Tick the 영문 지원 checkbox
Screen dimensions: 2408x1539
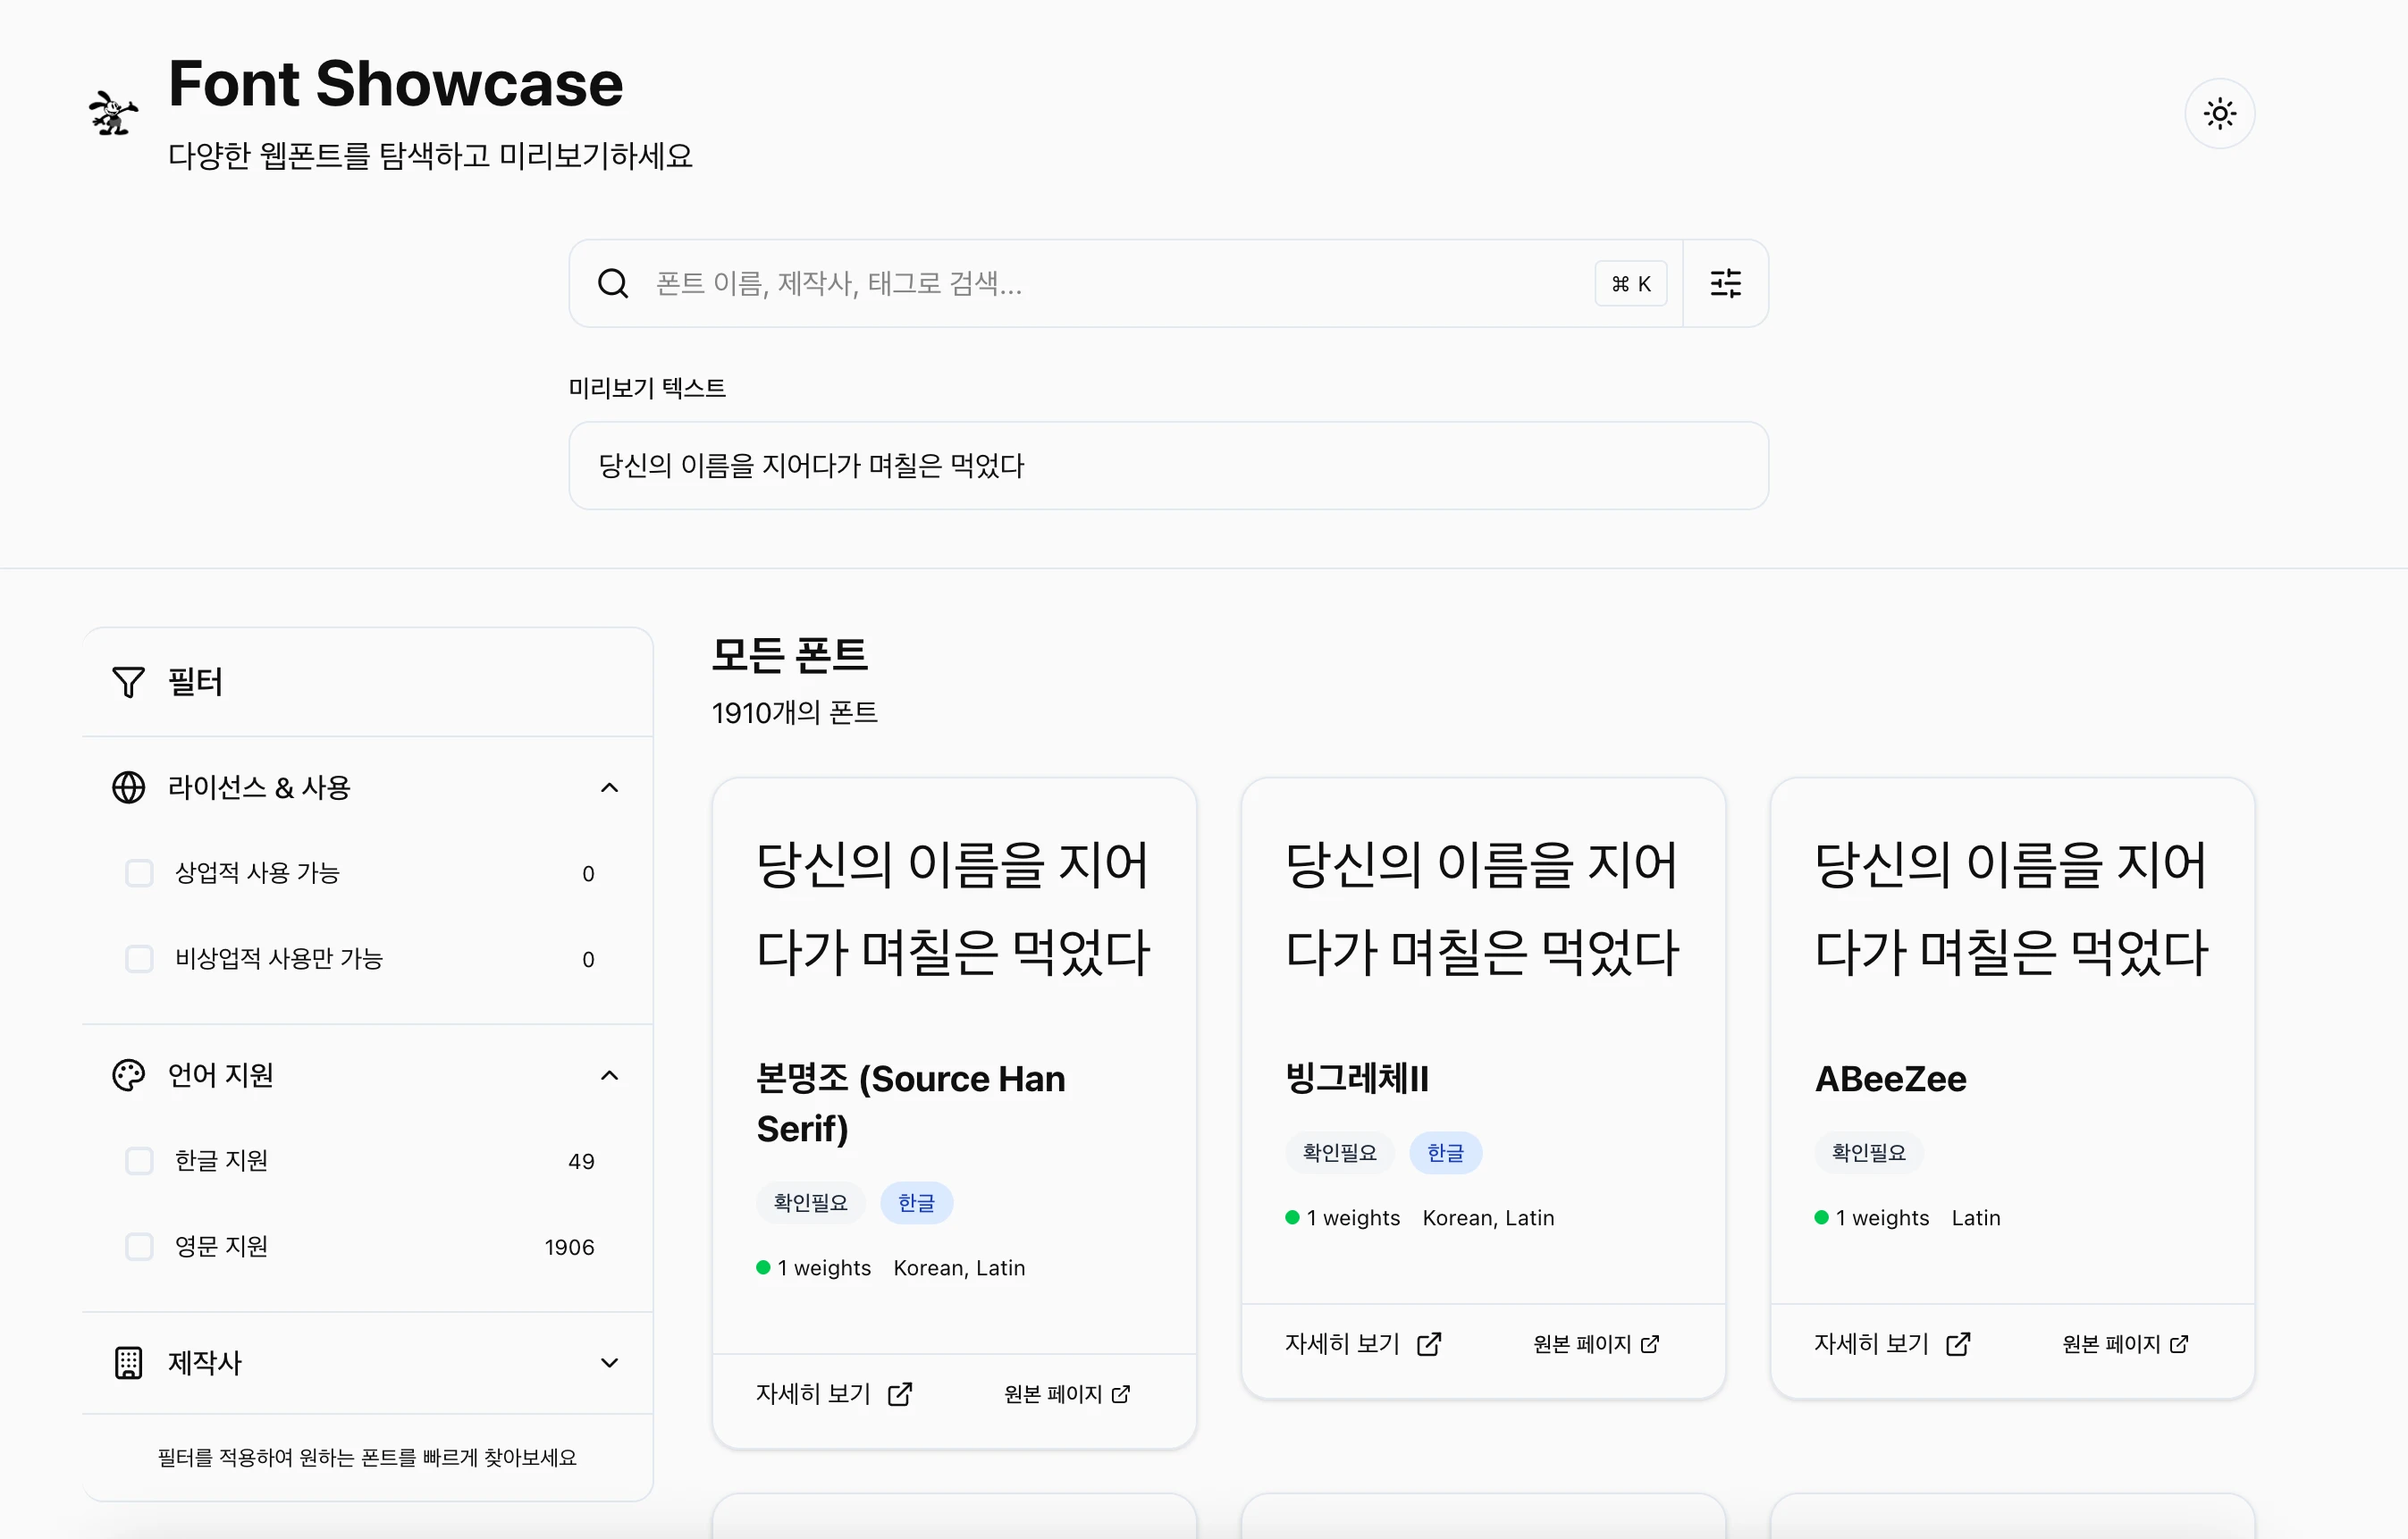pyautogui.click(x=139, y=1246)
